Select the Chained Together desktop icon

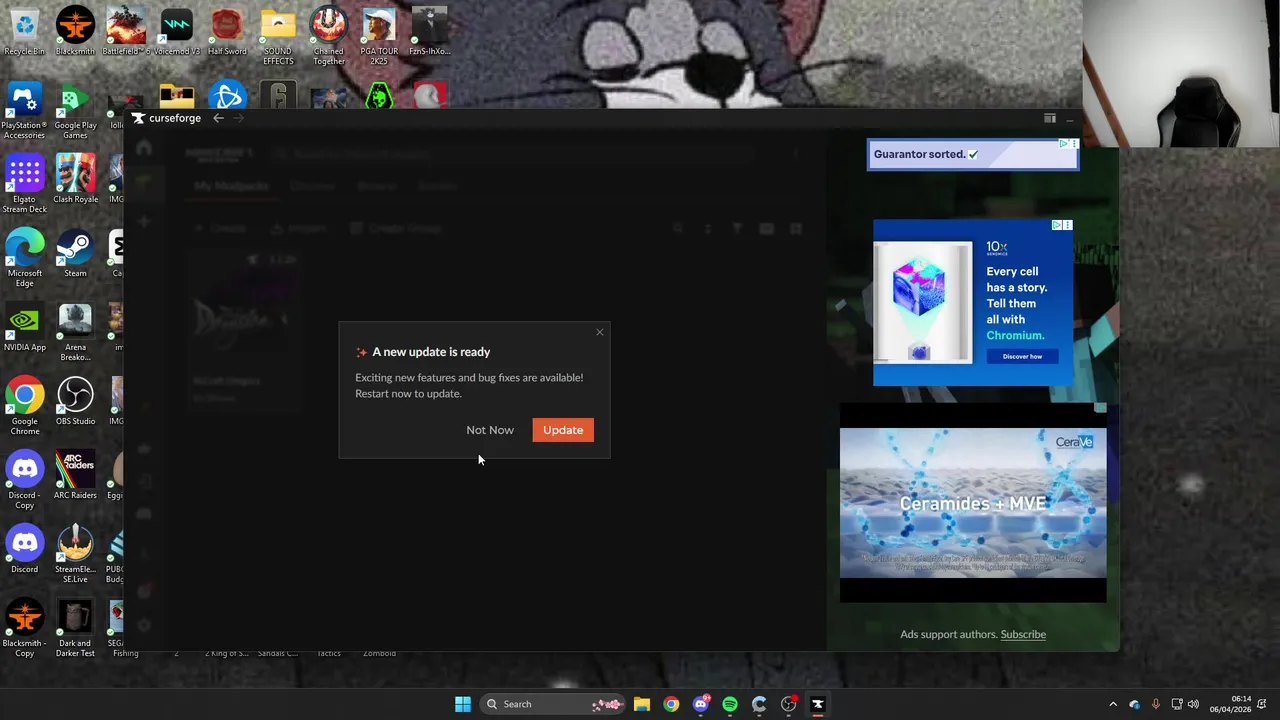328,38
